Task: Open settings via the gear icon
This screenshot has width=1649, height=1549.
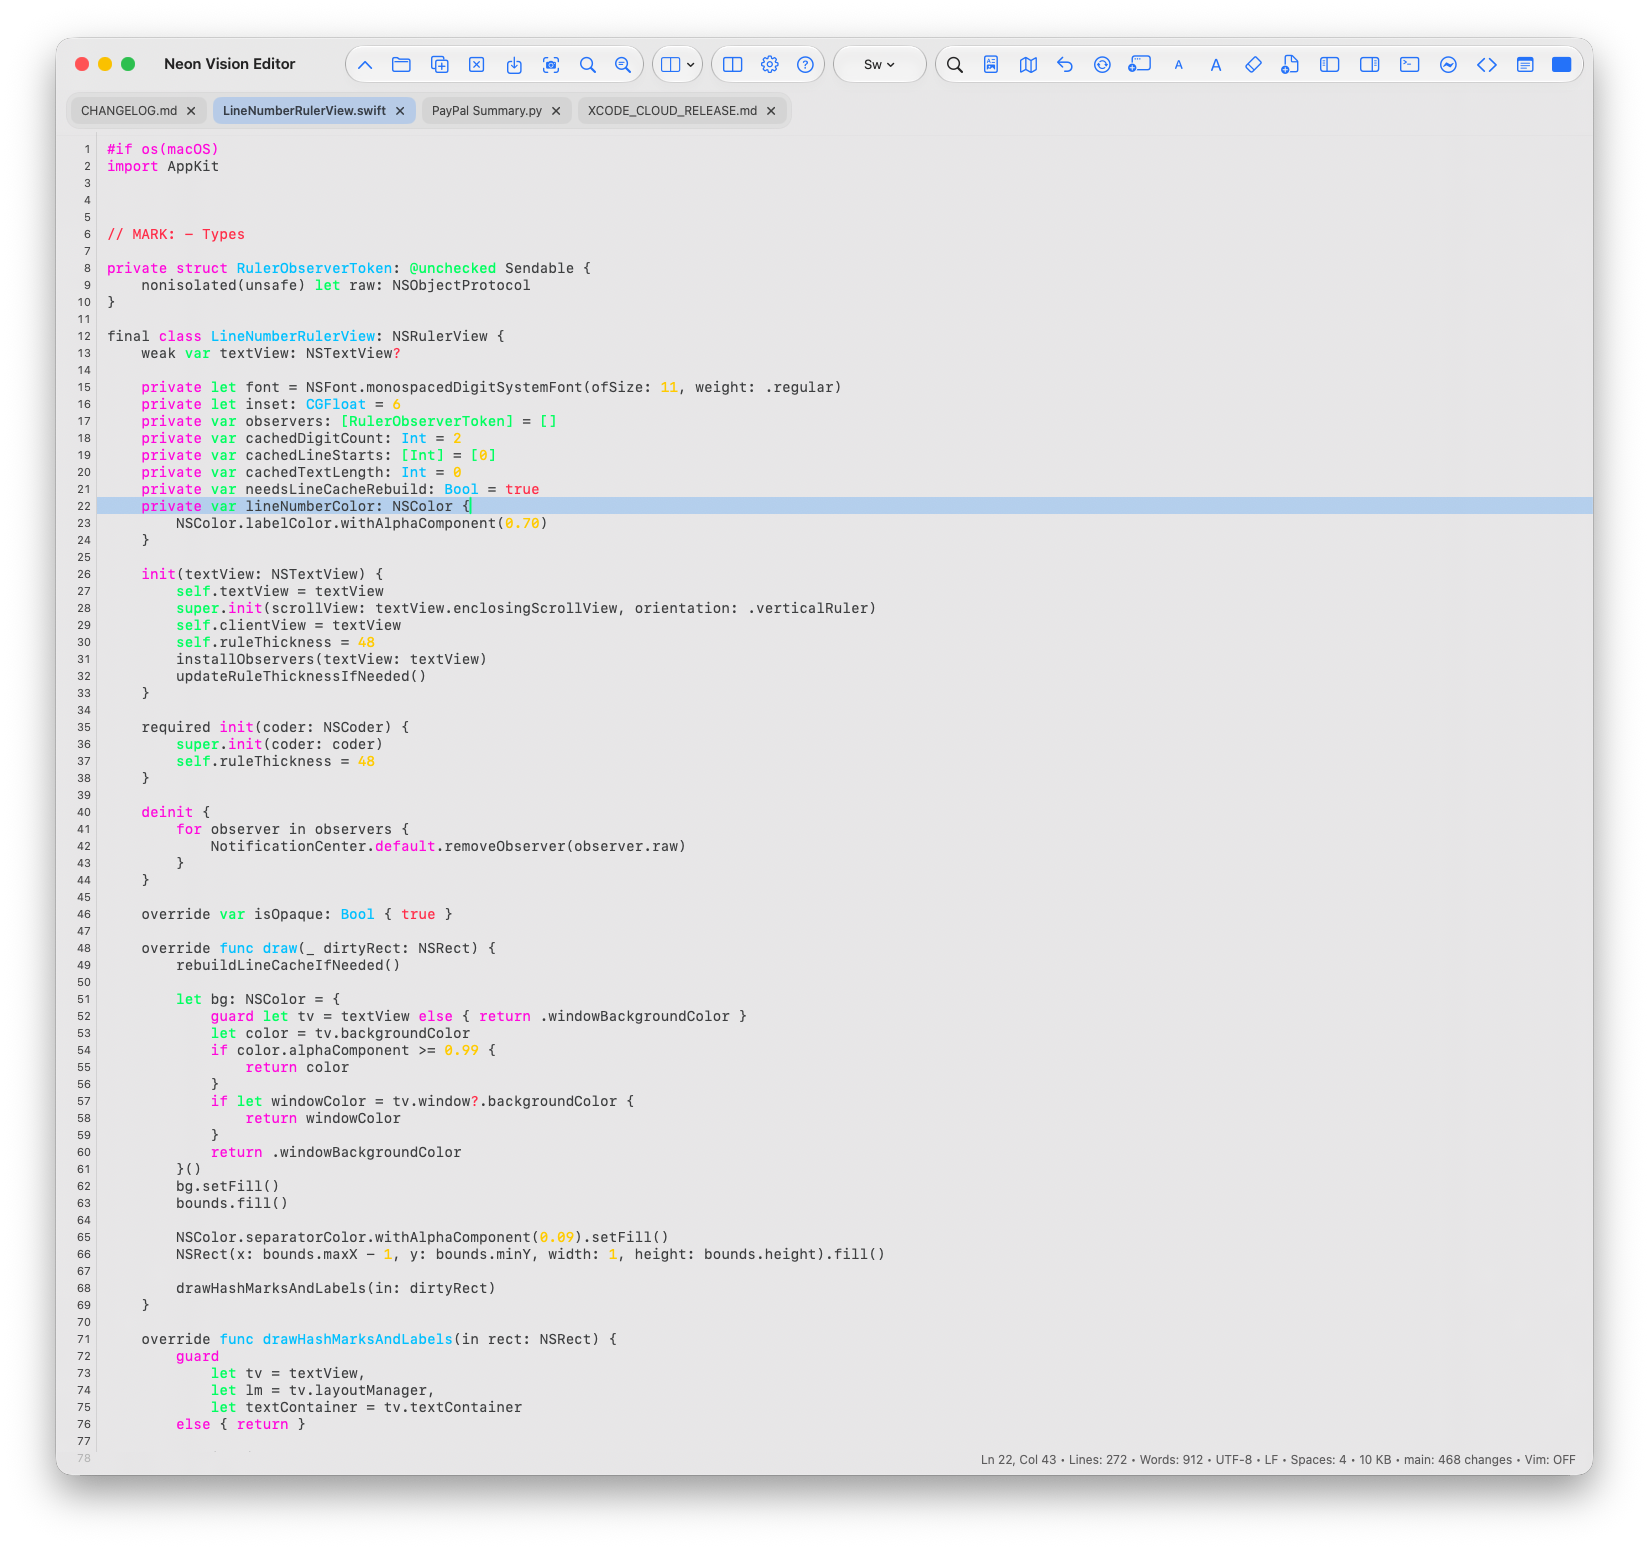Action: point(770,65)
